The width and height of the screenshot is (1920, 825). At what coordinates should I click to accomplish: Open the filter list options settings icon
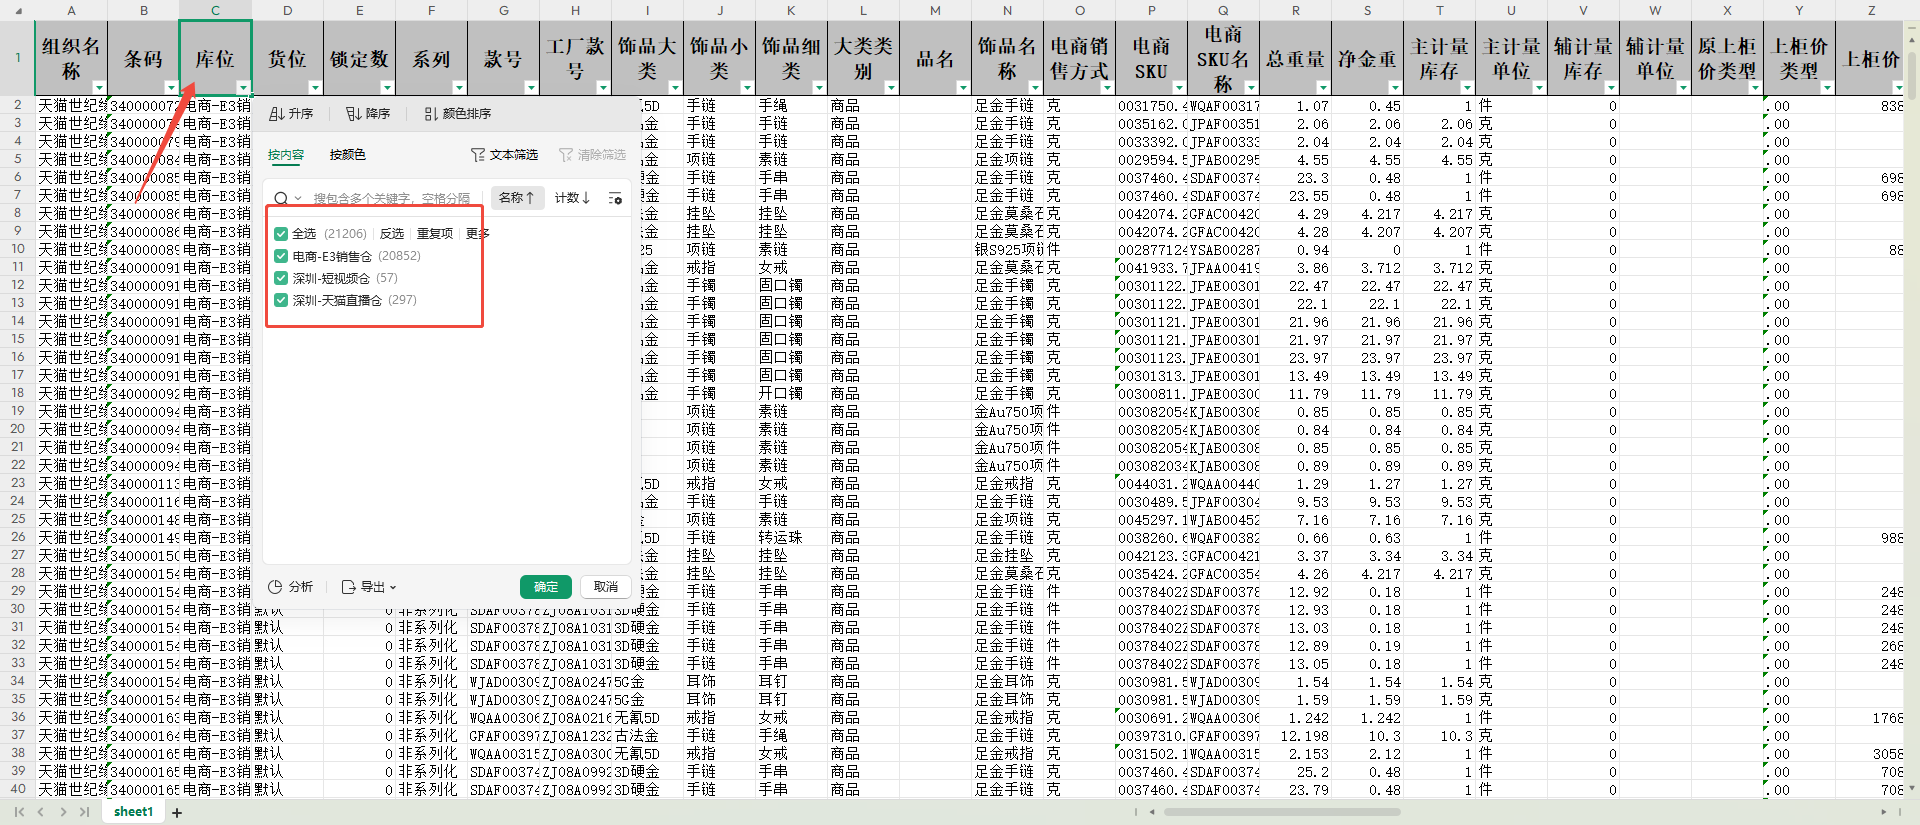[615, 198]
